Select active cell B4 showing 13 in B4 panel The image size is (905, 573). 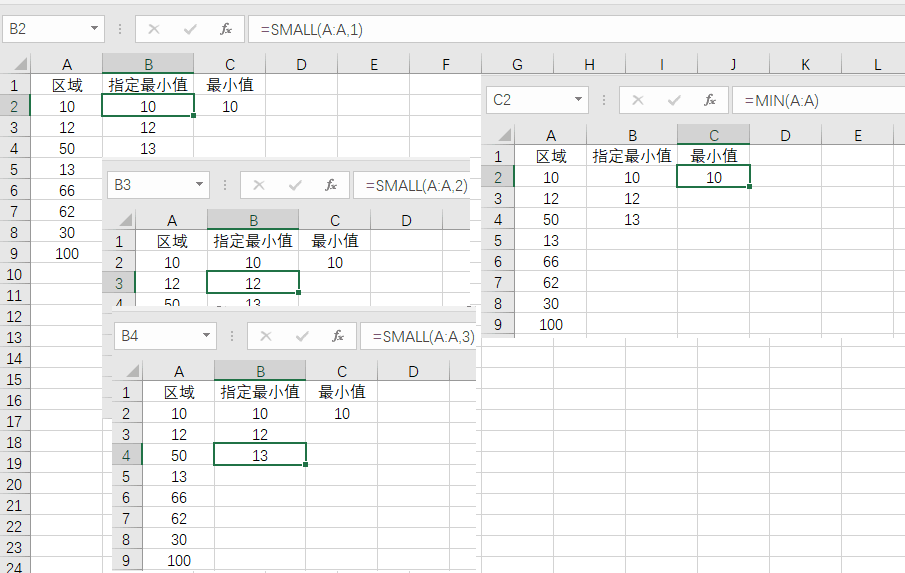point(260,455)
